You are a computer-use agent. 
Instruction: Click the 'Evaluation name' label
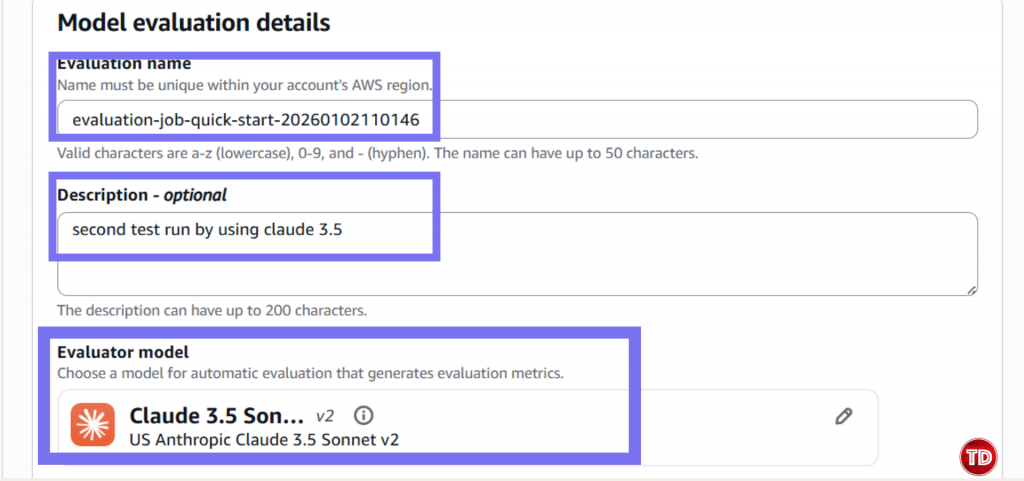(x=124, y=64)
